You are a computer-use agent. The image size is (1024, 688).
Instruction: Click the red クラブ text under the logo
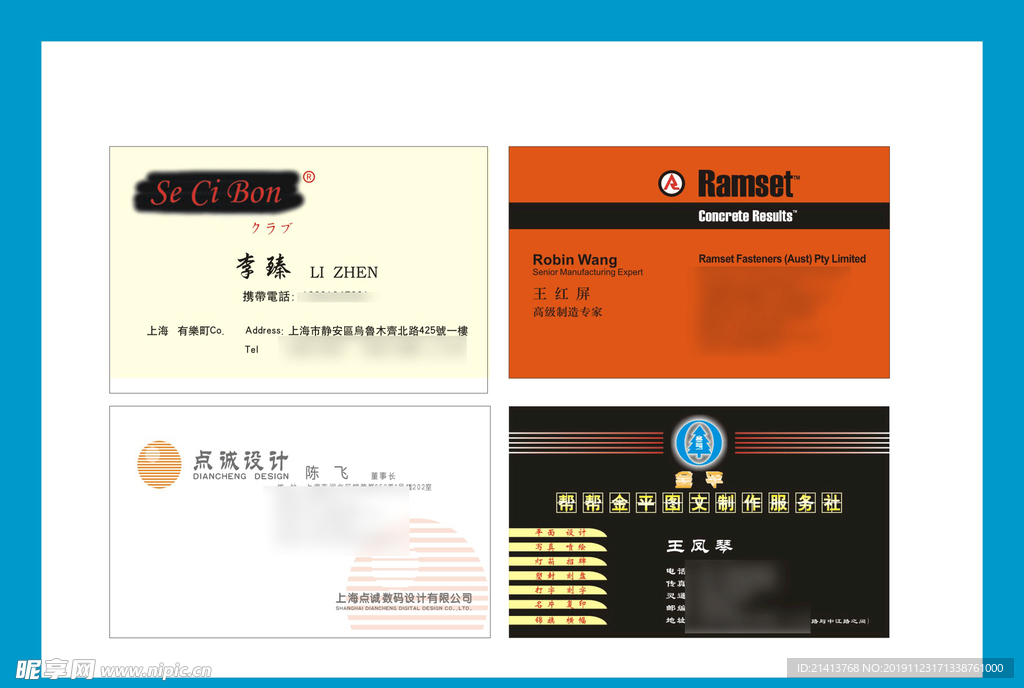pyautogui.click(x=272, y=228)
